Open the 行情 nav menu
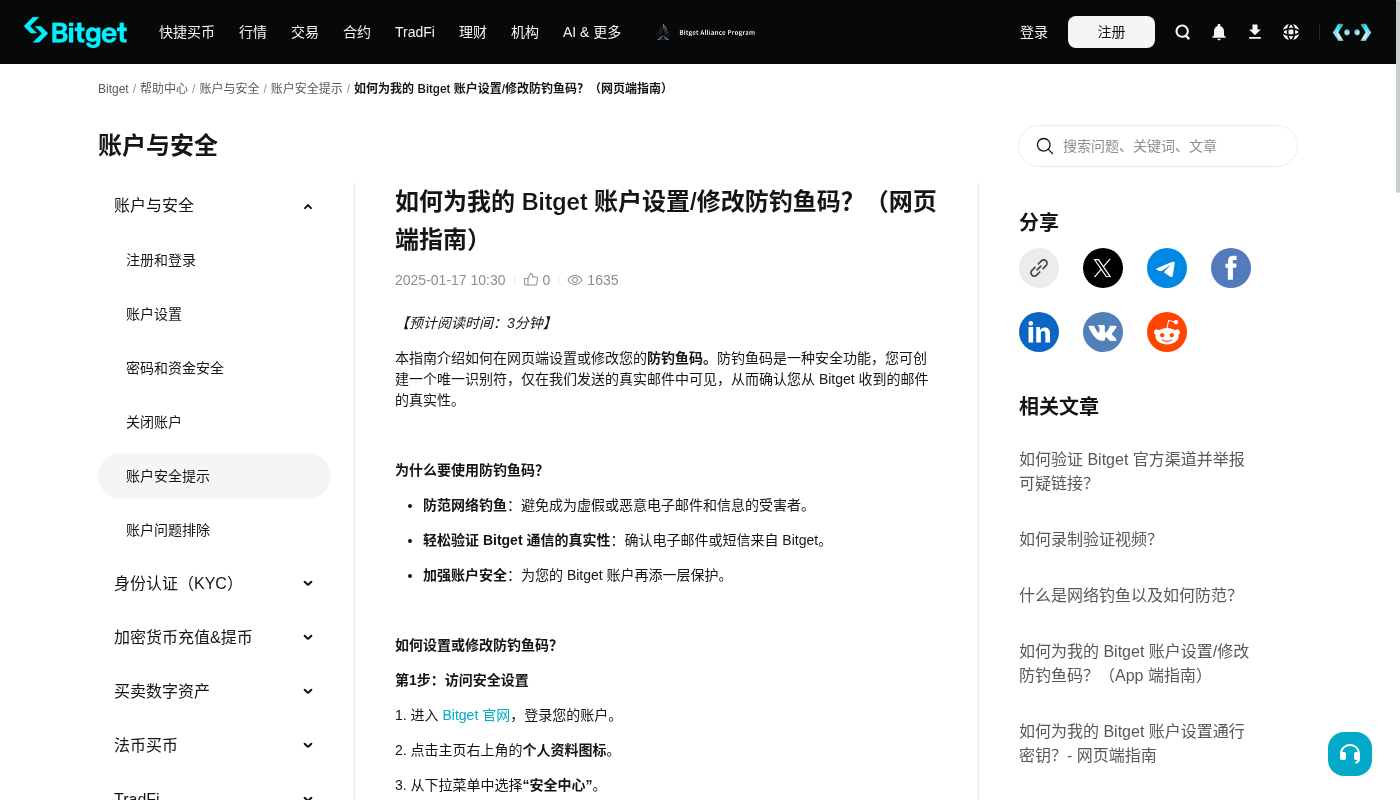This screenshot has height=800, width=1400. [x=253, y=32]
